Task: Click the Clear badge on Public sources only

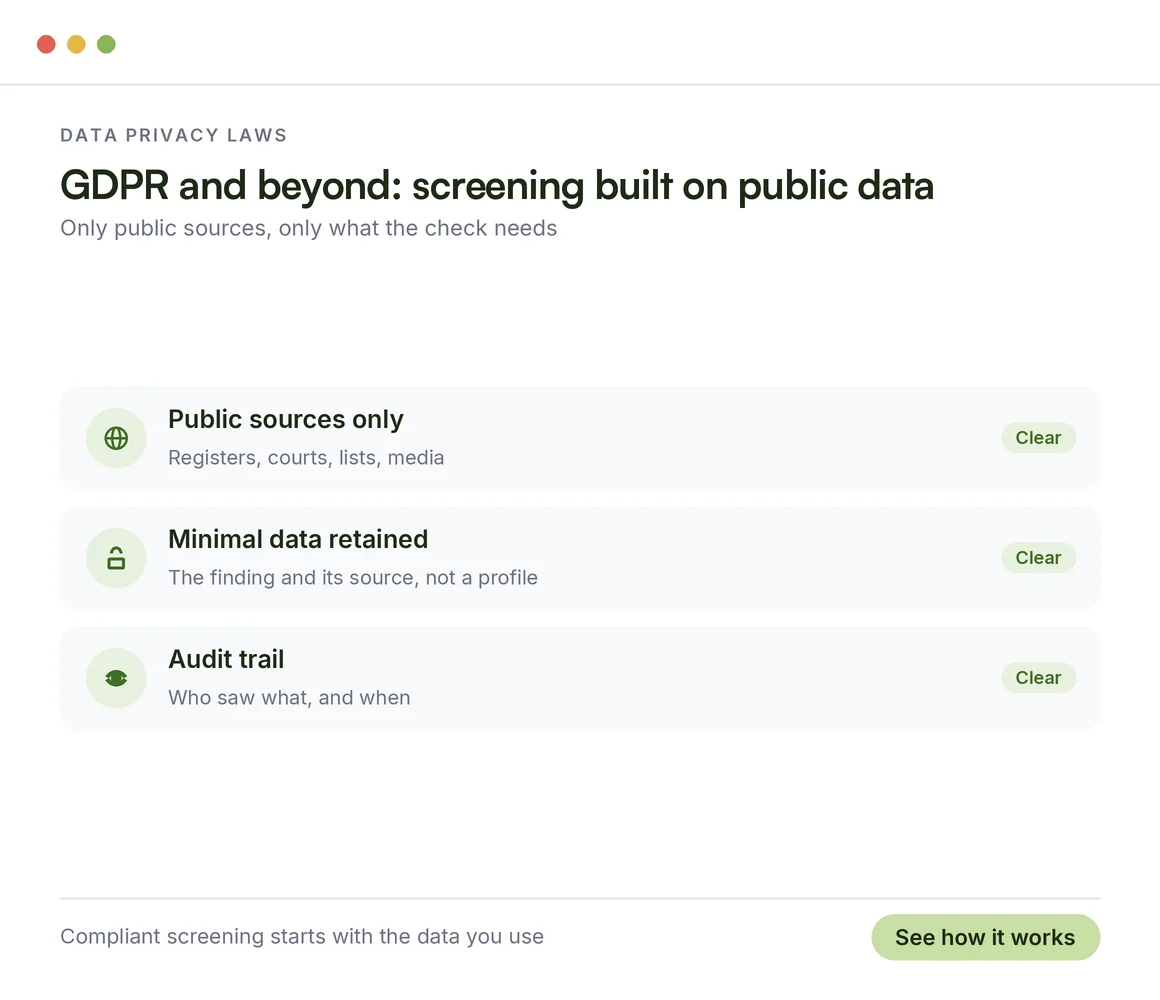Action: pos(1038,438)
